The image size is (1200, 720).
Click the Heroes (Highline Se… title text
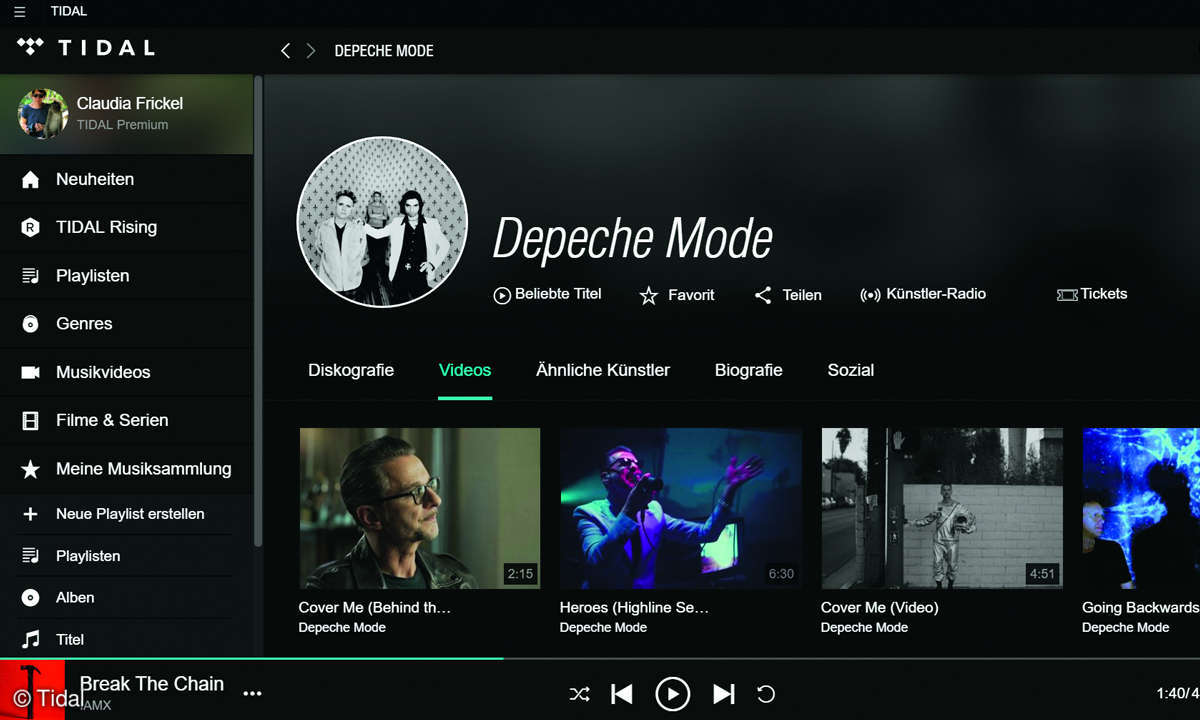[634, 607]
